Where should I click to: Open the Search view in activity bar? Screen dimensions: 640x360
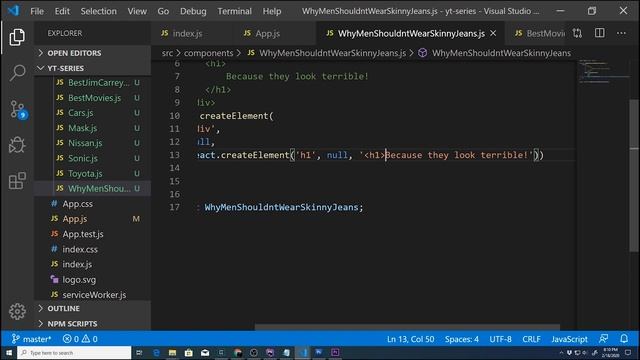coord(17,73)
